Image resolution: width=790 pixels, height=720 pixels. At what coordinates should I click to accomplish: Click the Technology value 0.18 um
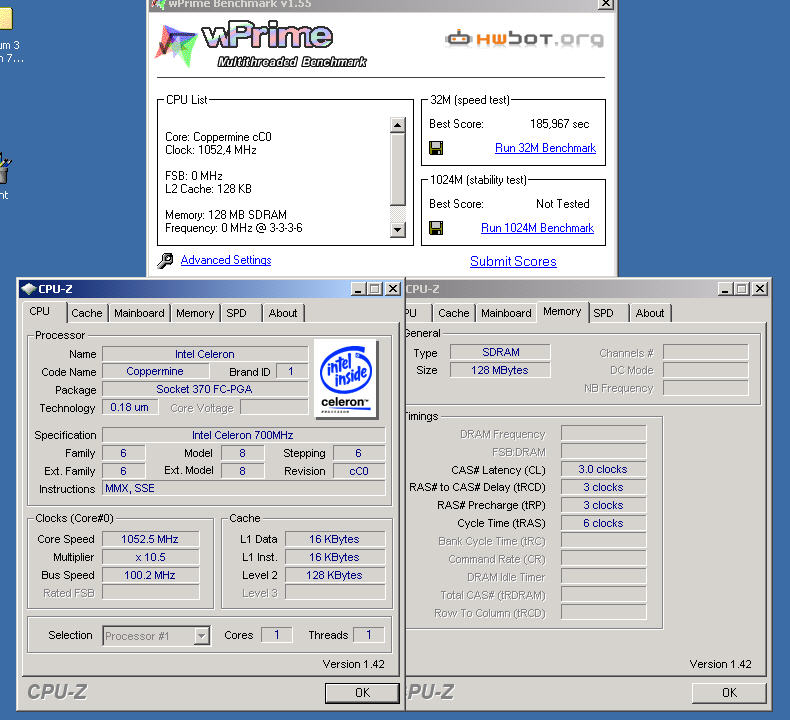pos(130,407)
